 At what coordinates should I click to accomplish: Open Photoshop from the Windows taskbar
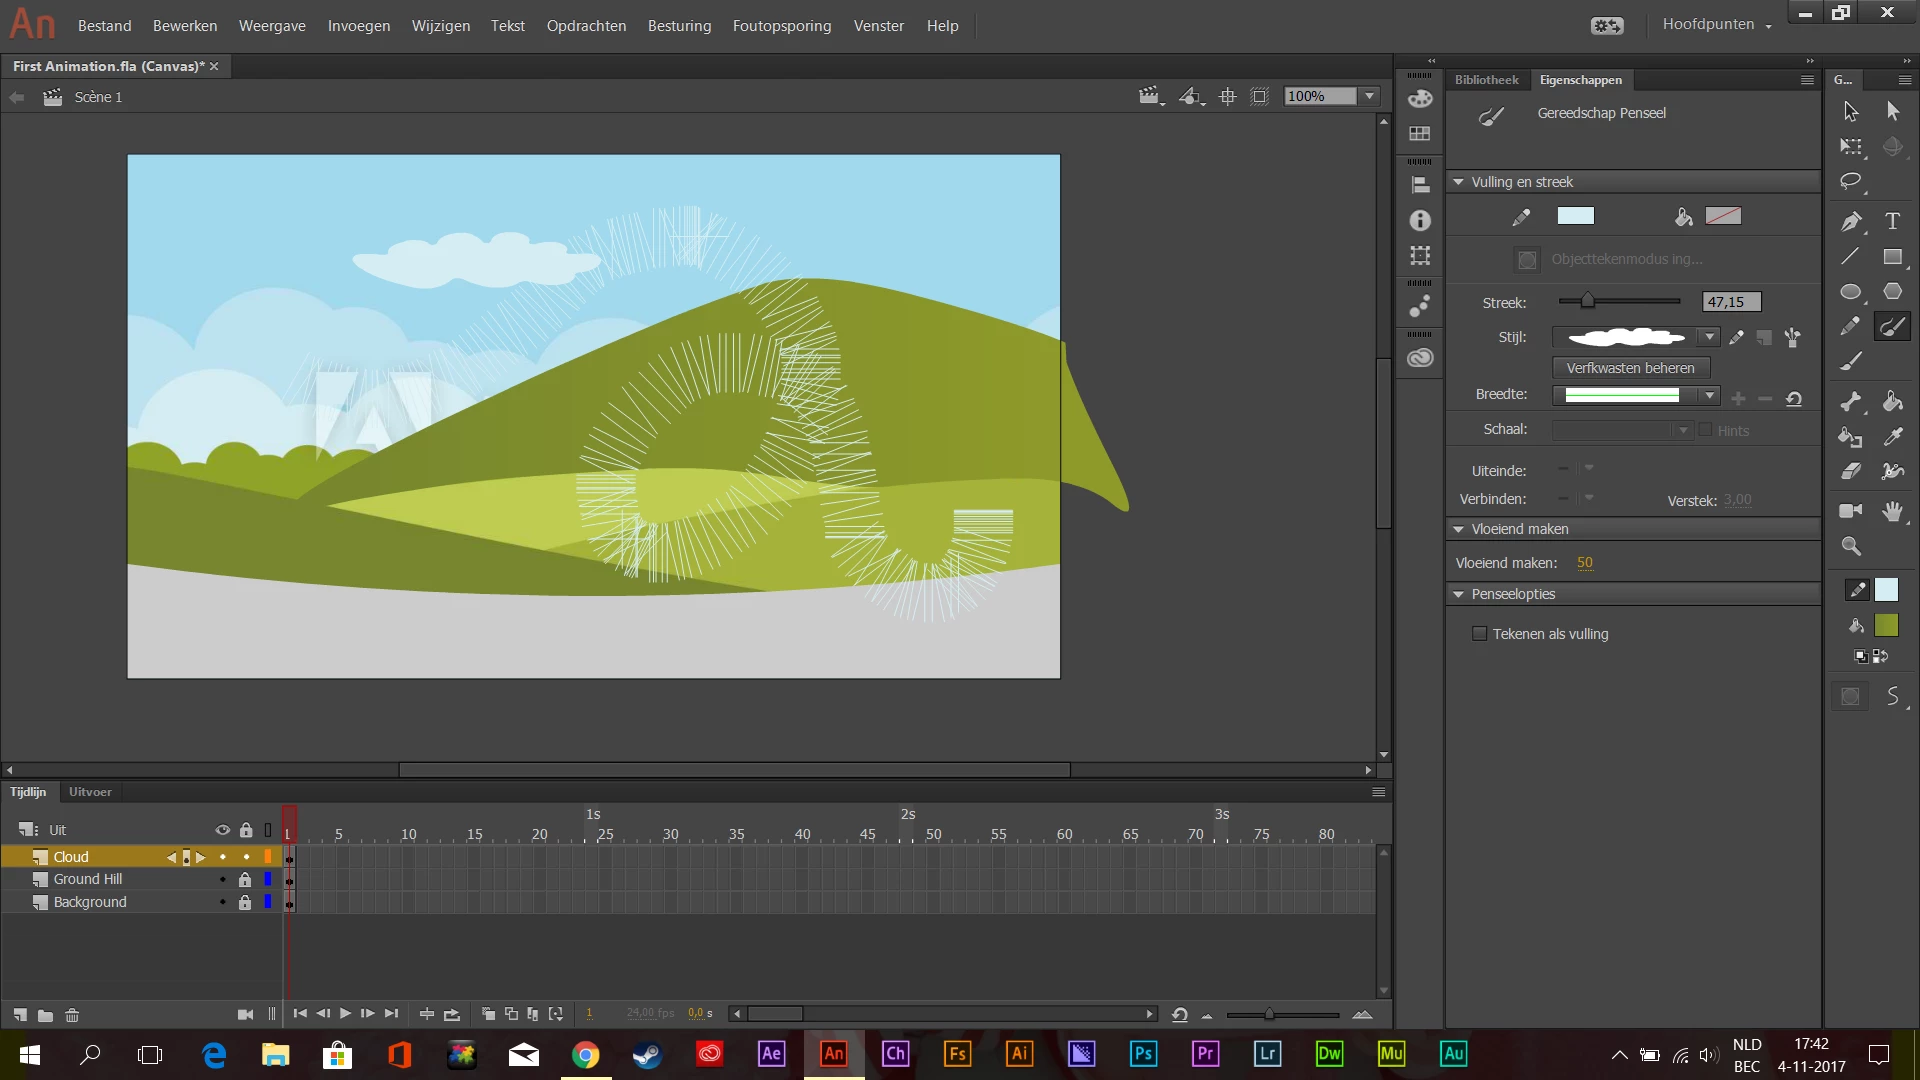tap(1143, 1054)
